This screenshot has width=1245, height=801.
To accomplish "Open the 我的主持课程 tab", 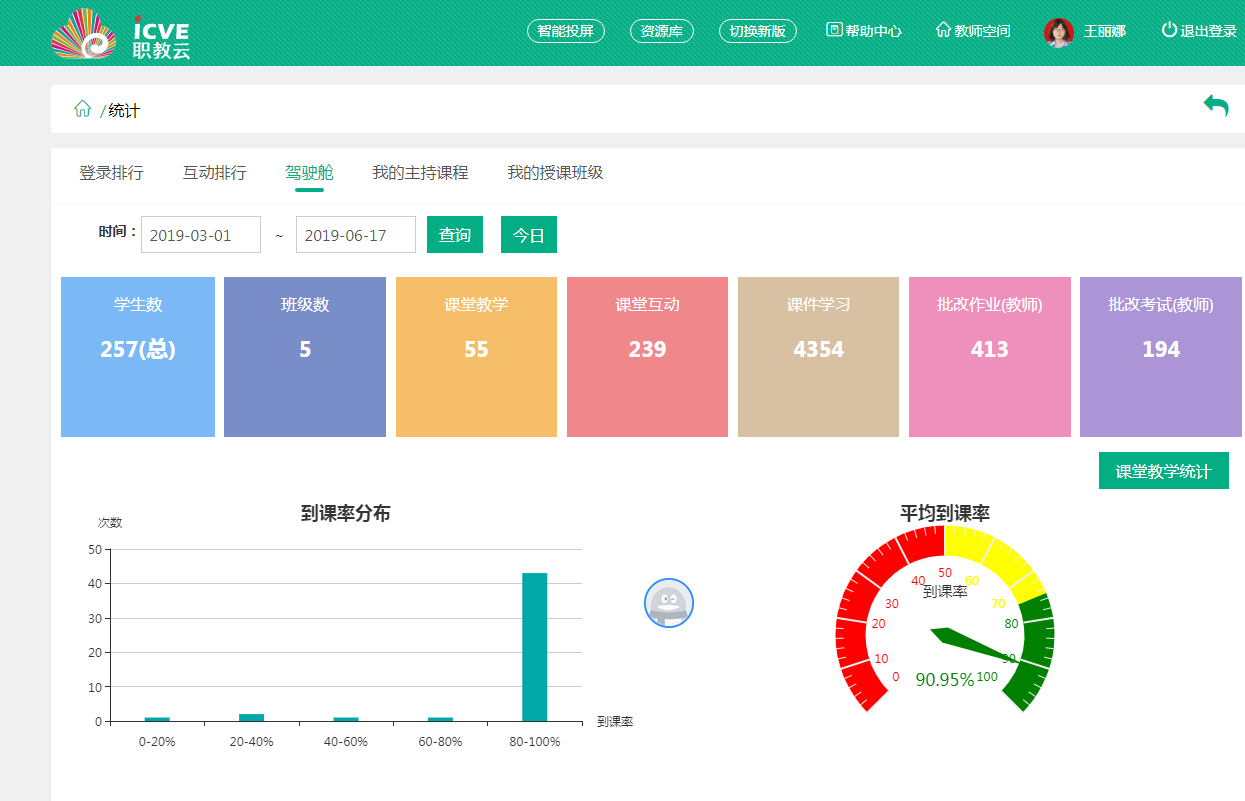I will tap(420, 173).
